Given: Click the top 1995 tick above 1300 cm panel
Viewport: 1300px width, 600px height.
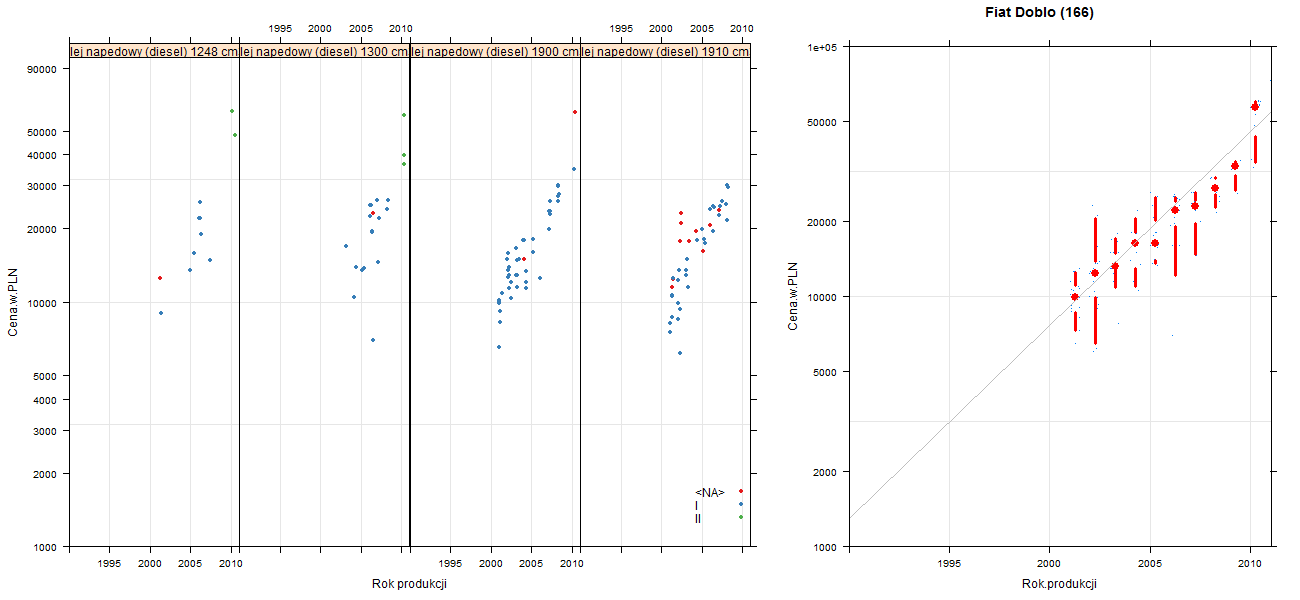Looking at the screenshot, I should 280,28.
